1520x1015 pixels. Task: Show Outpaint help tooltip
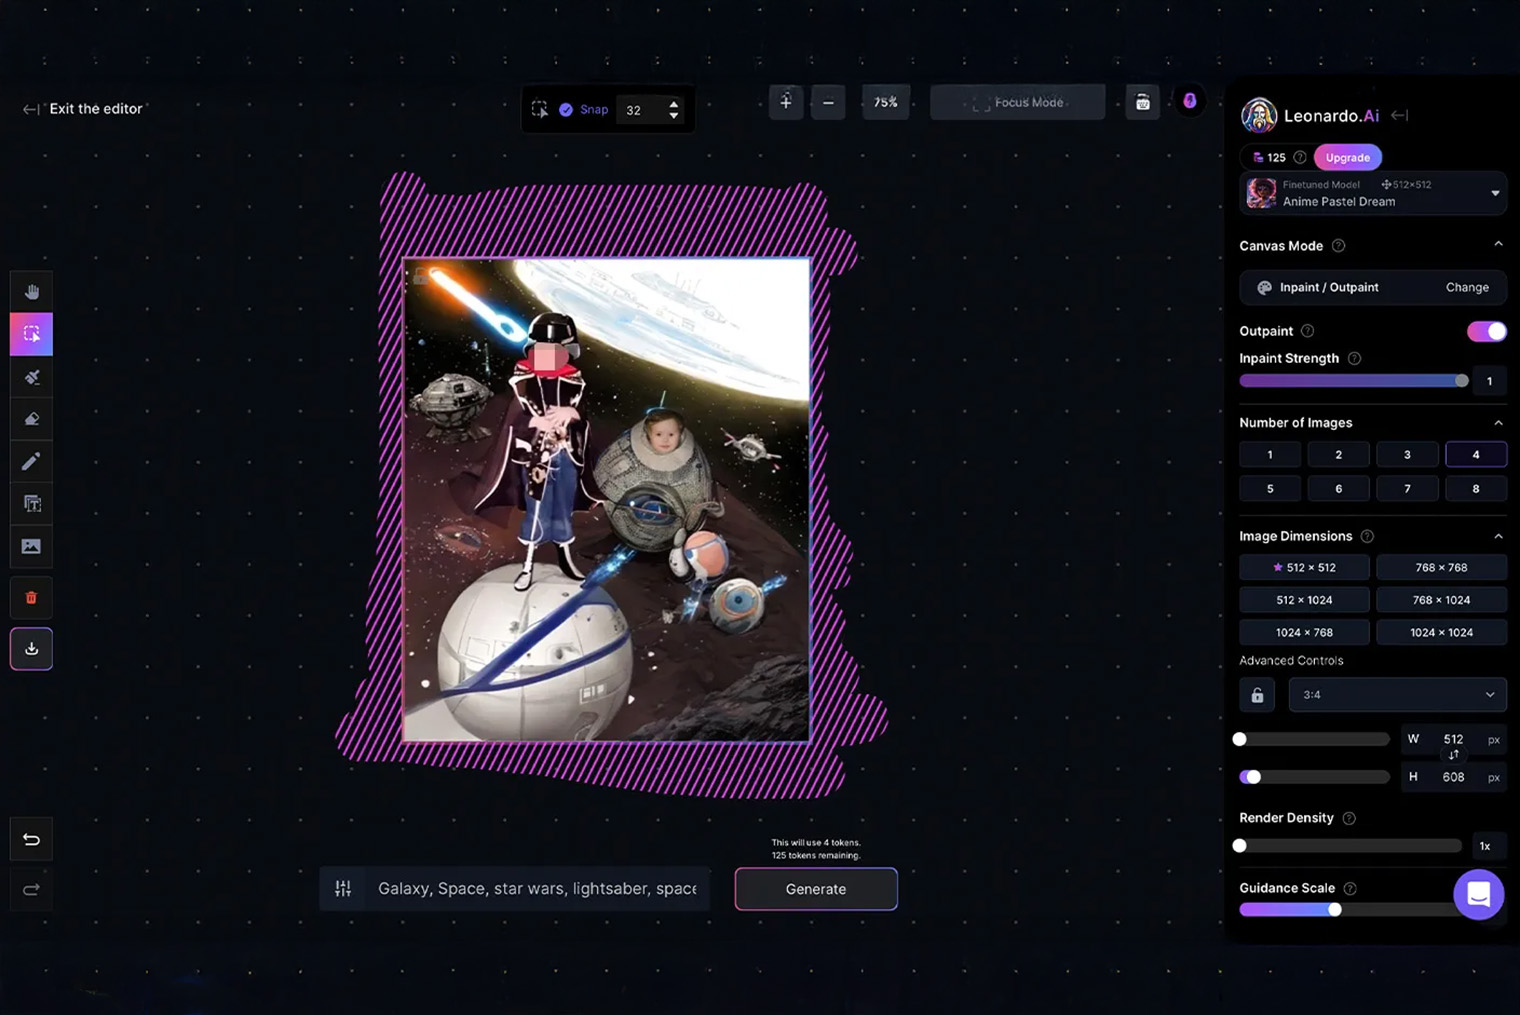1307,331
